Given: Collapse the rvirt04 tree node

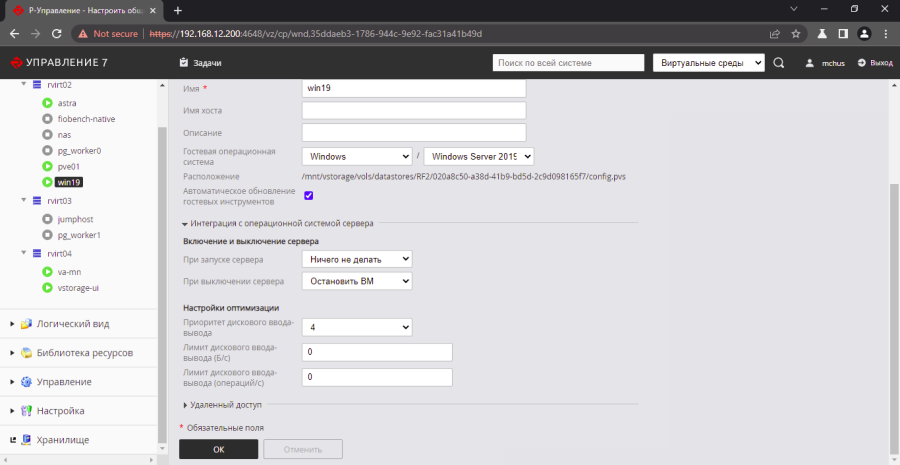Looking at the screenshot, I should (x=23, y=254).
